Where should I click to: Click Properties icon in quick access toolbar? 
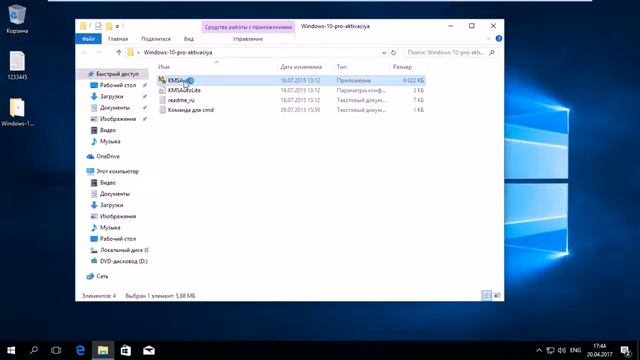click(x=98, y=26)
